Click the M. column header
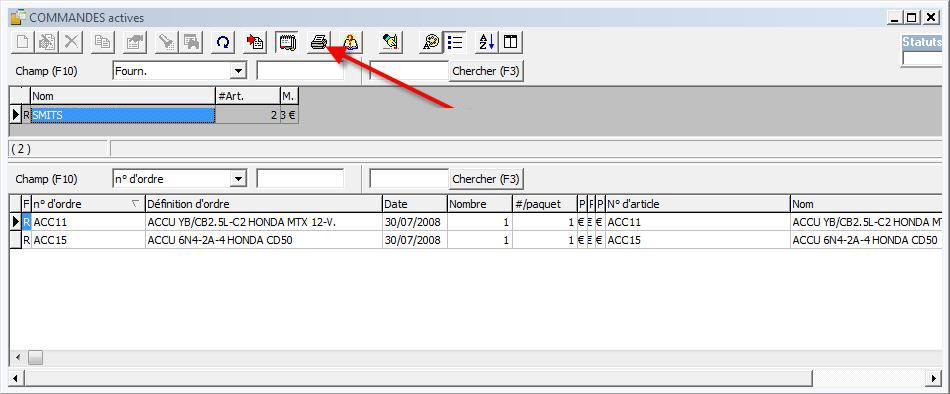This screenshot has height=394, width=950. [x=289, y=96]
